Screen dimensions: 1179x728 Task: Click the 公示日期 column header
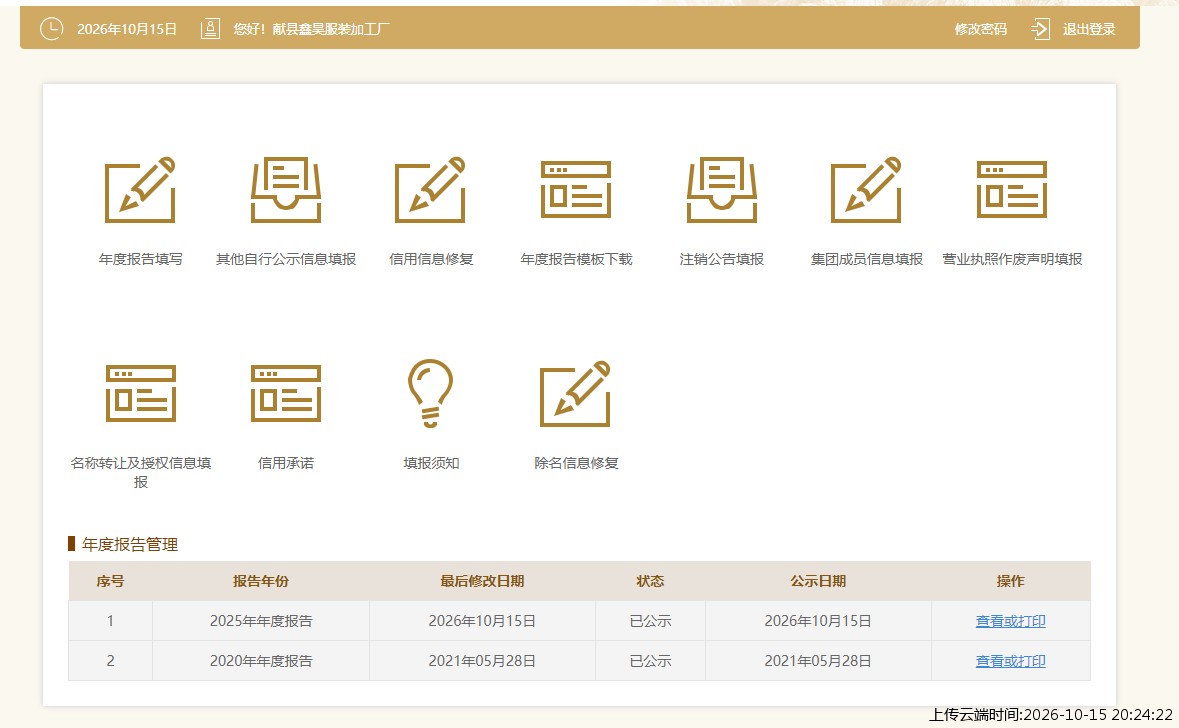(818, 581)
